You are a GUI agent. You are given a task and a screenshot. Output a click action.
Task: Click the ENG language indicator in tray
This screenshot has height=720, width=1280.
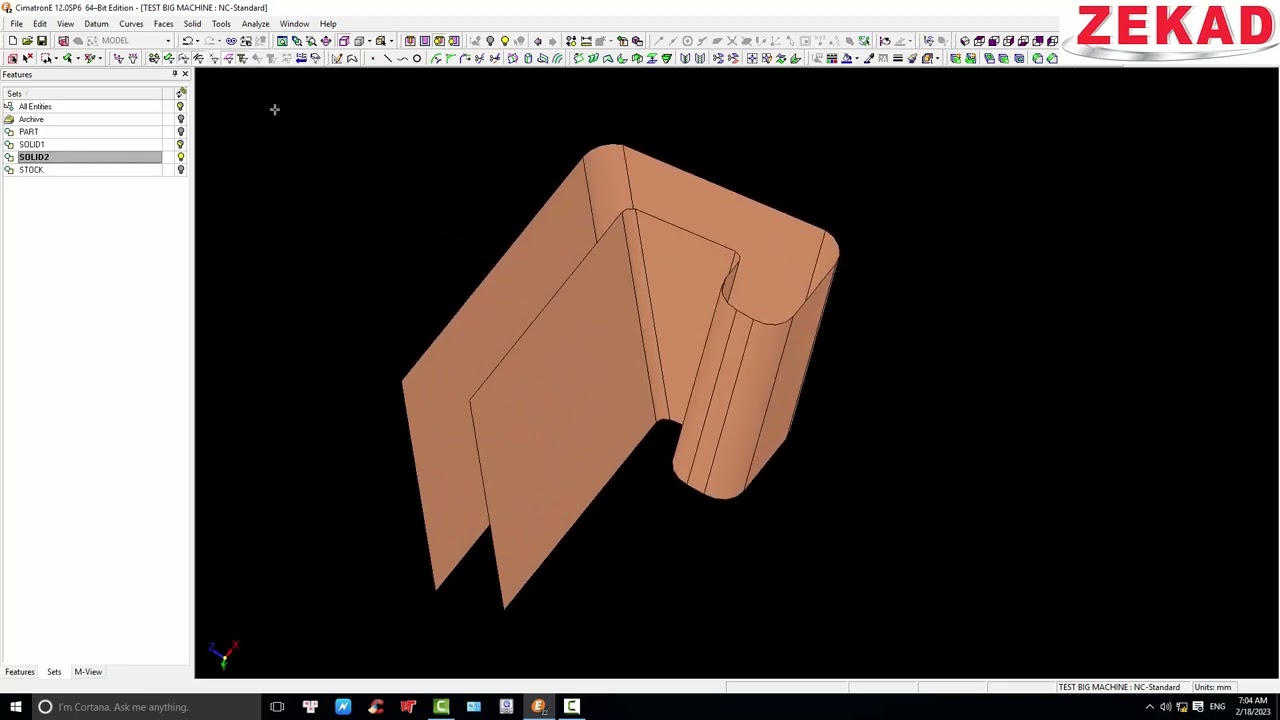(1217, 707)
